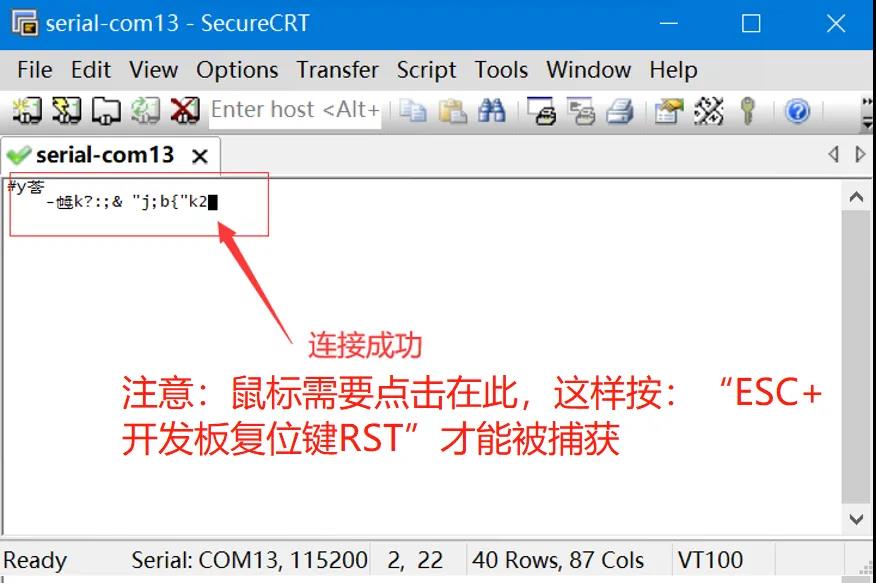Click the Find binoculars icon
This screenshot has width=876, height=583.
click(492, 111)
